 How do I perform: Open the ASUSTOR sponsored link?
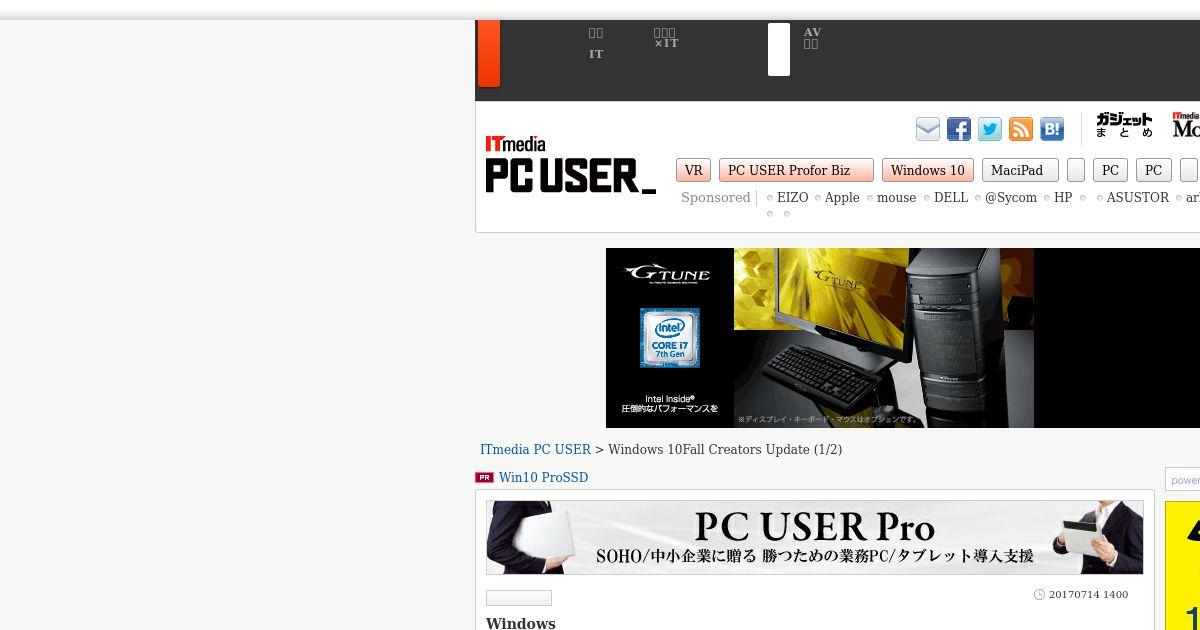click(1138, 198)
